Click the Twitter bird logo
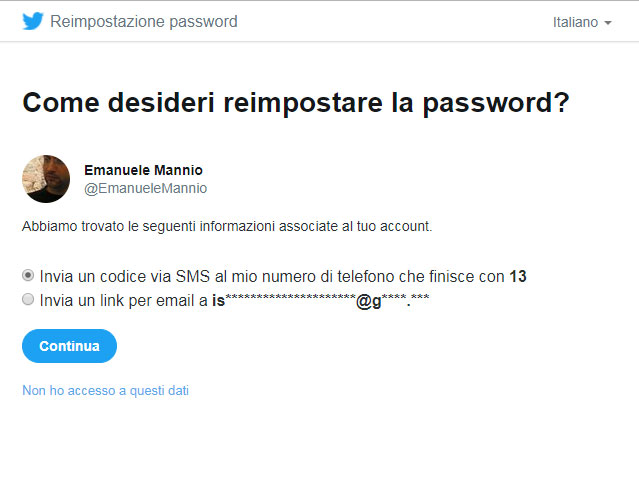 tap(33, 21)
